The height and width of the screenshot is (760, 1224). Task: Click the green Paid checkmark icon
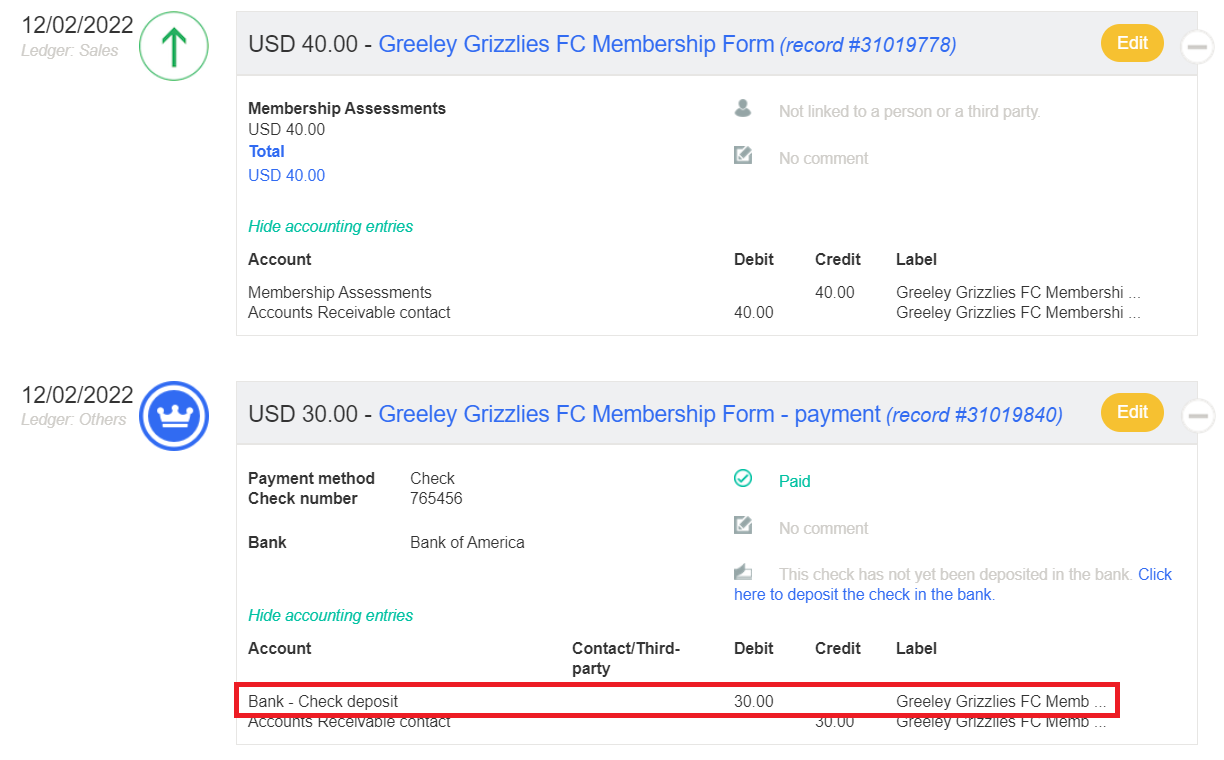click(743, 479)
